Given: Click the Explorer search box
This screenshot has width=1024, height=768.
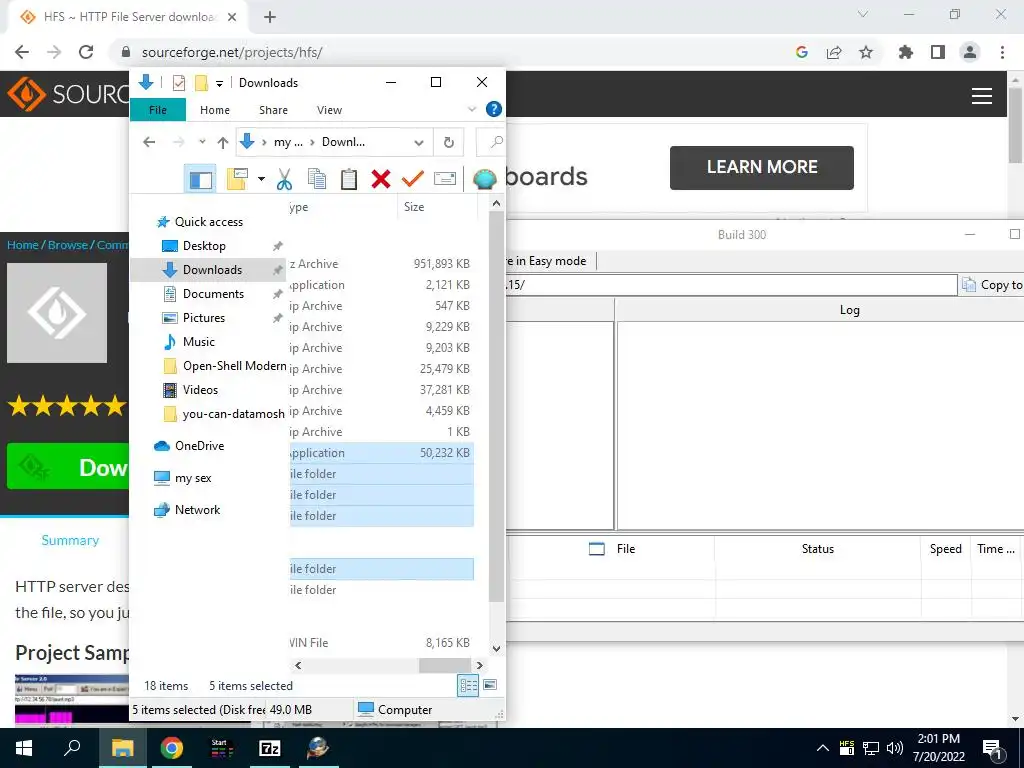Looking at the screenshot, I should 490,142.
